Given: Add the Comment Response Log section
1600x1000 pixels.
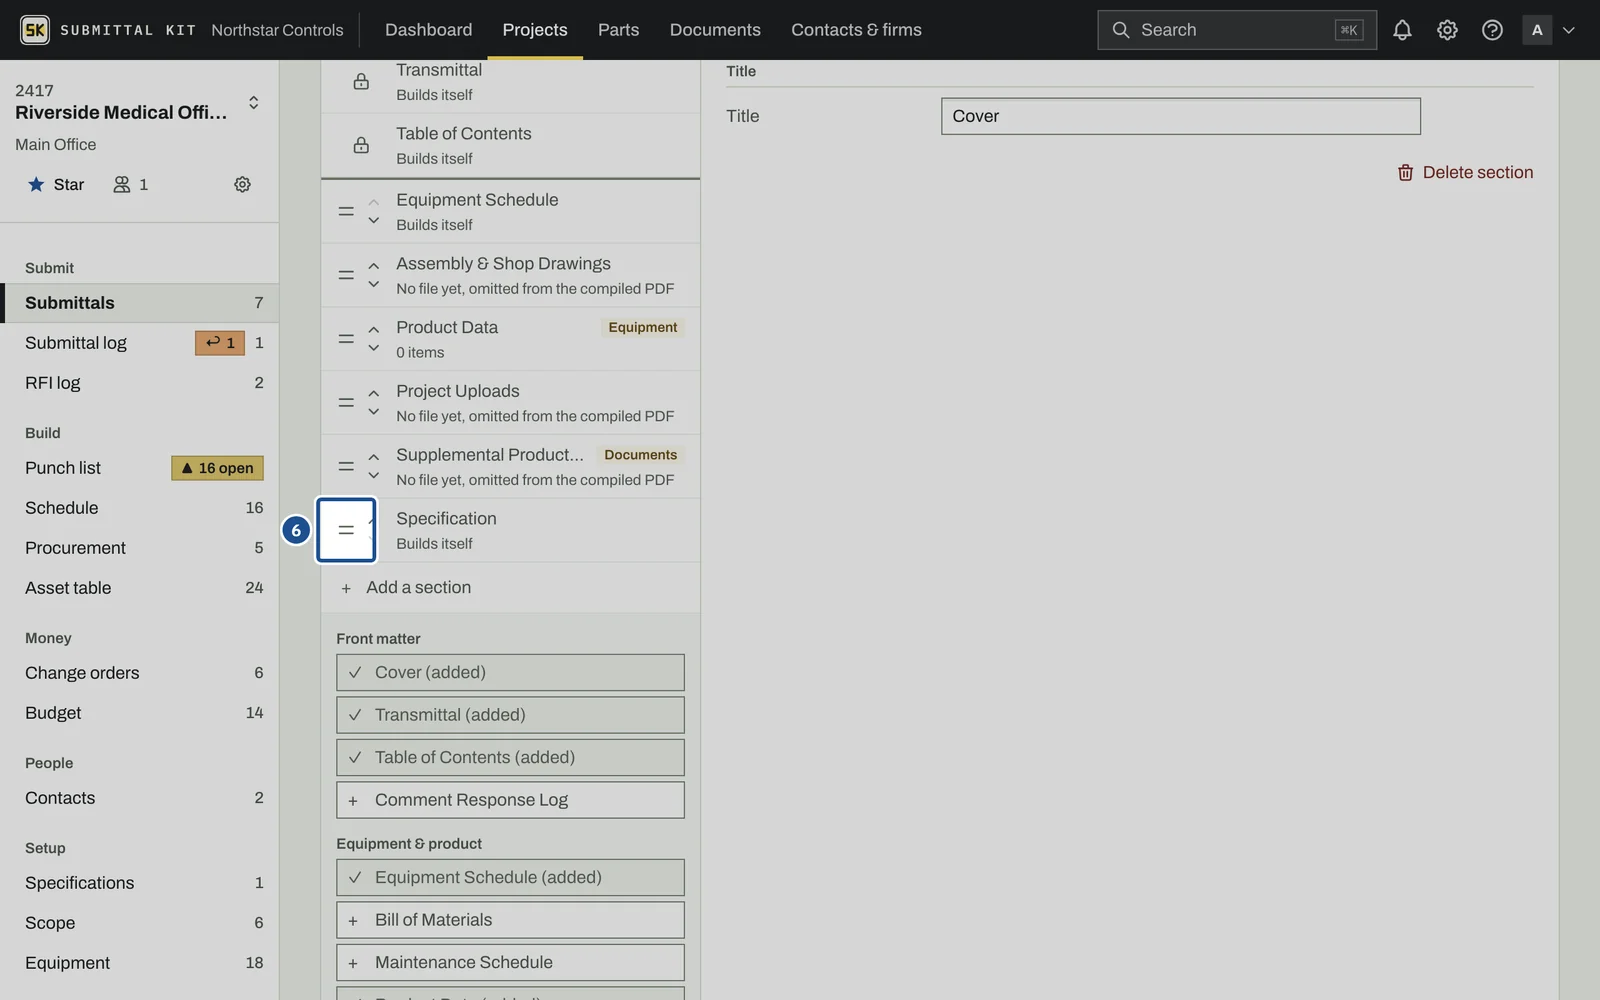Looking at the screenshot, I should [510, 800].
